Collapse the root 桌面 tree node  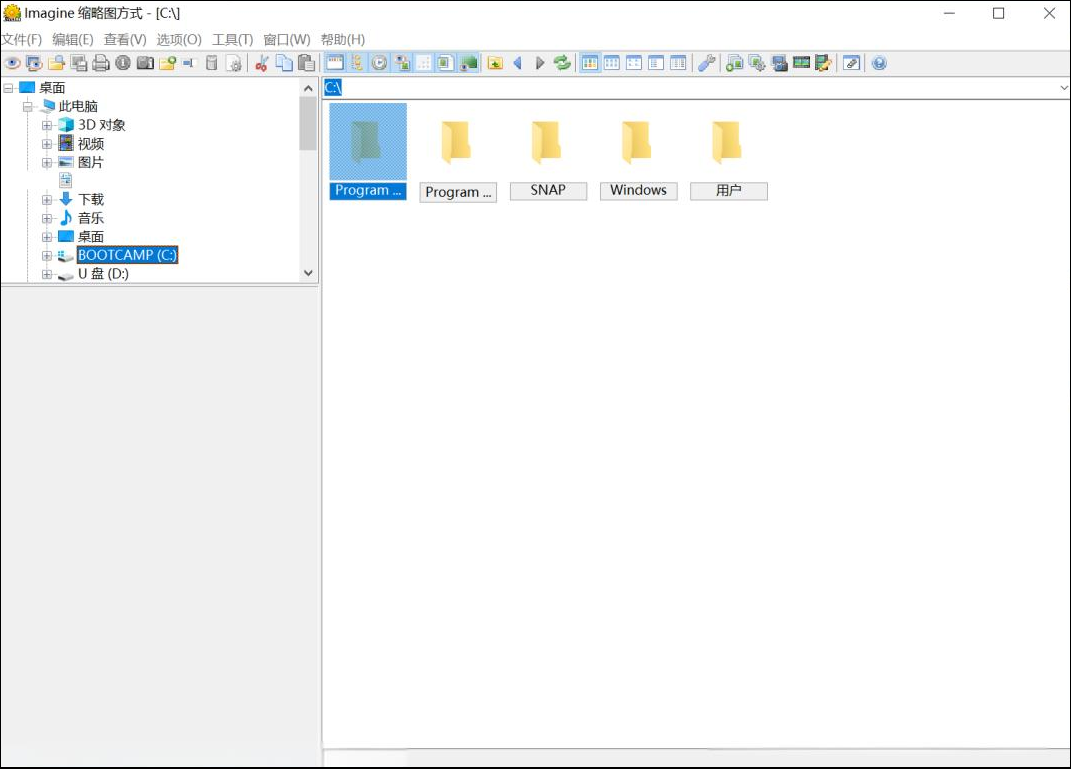[9, 88]
